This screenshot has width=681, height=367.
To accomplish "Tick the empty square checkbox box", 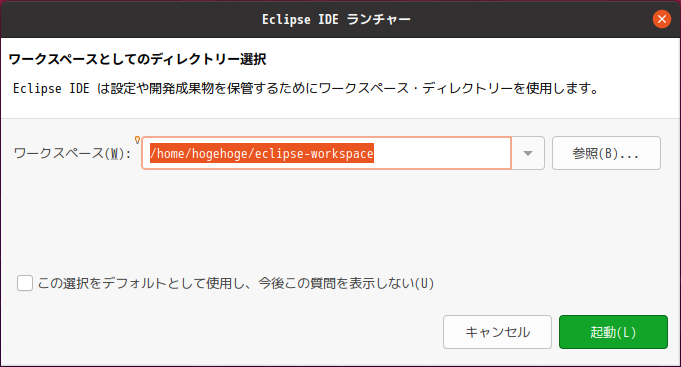I will point(25,283).
